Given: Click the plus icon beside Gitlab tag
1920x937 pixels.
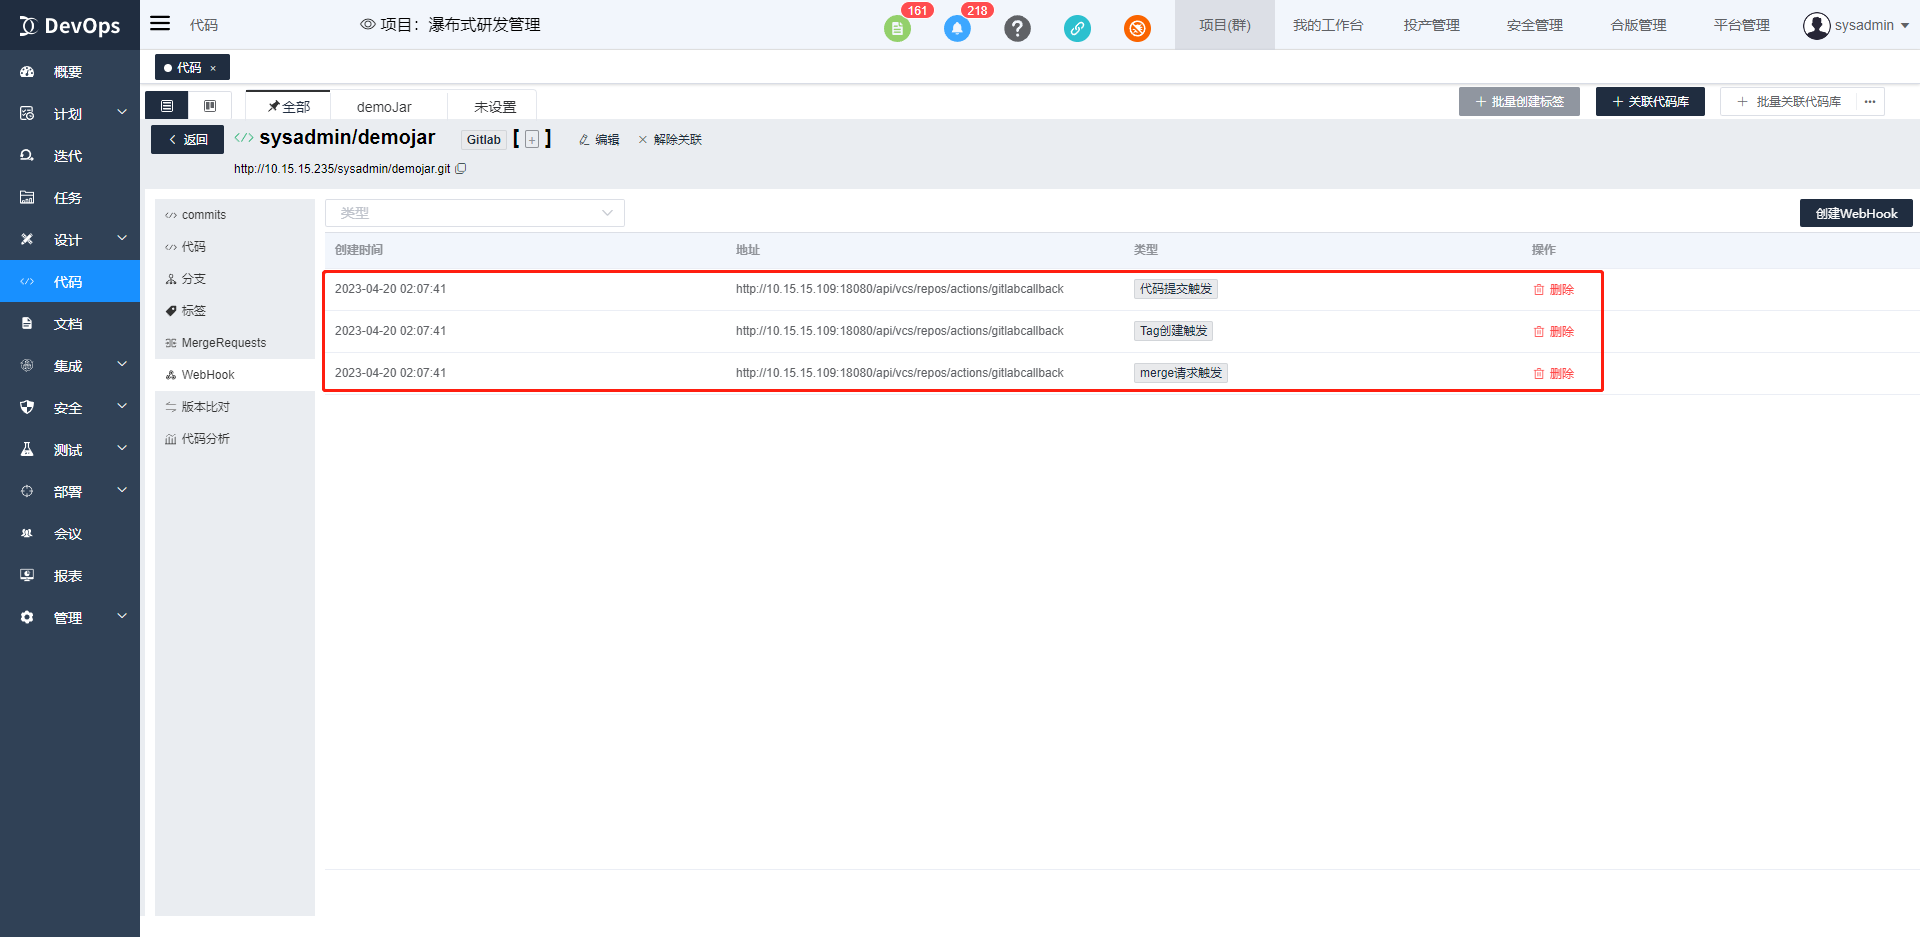Looking at the screenshot, I should [x=532, y=140].
